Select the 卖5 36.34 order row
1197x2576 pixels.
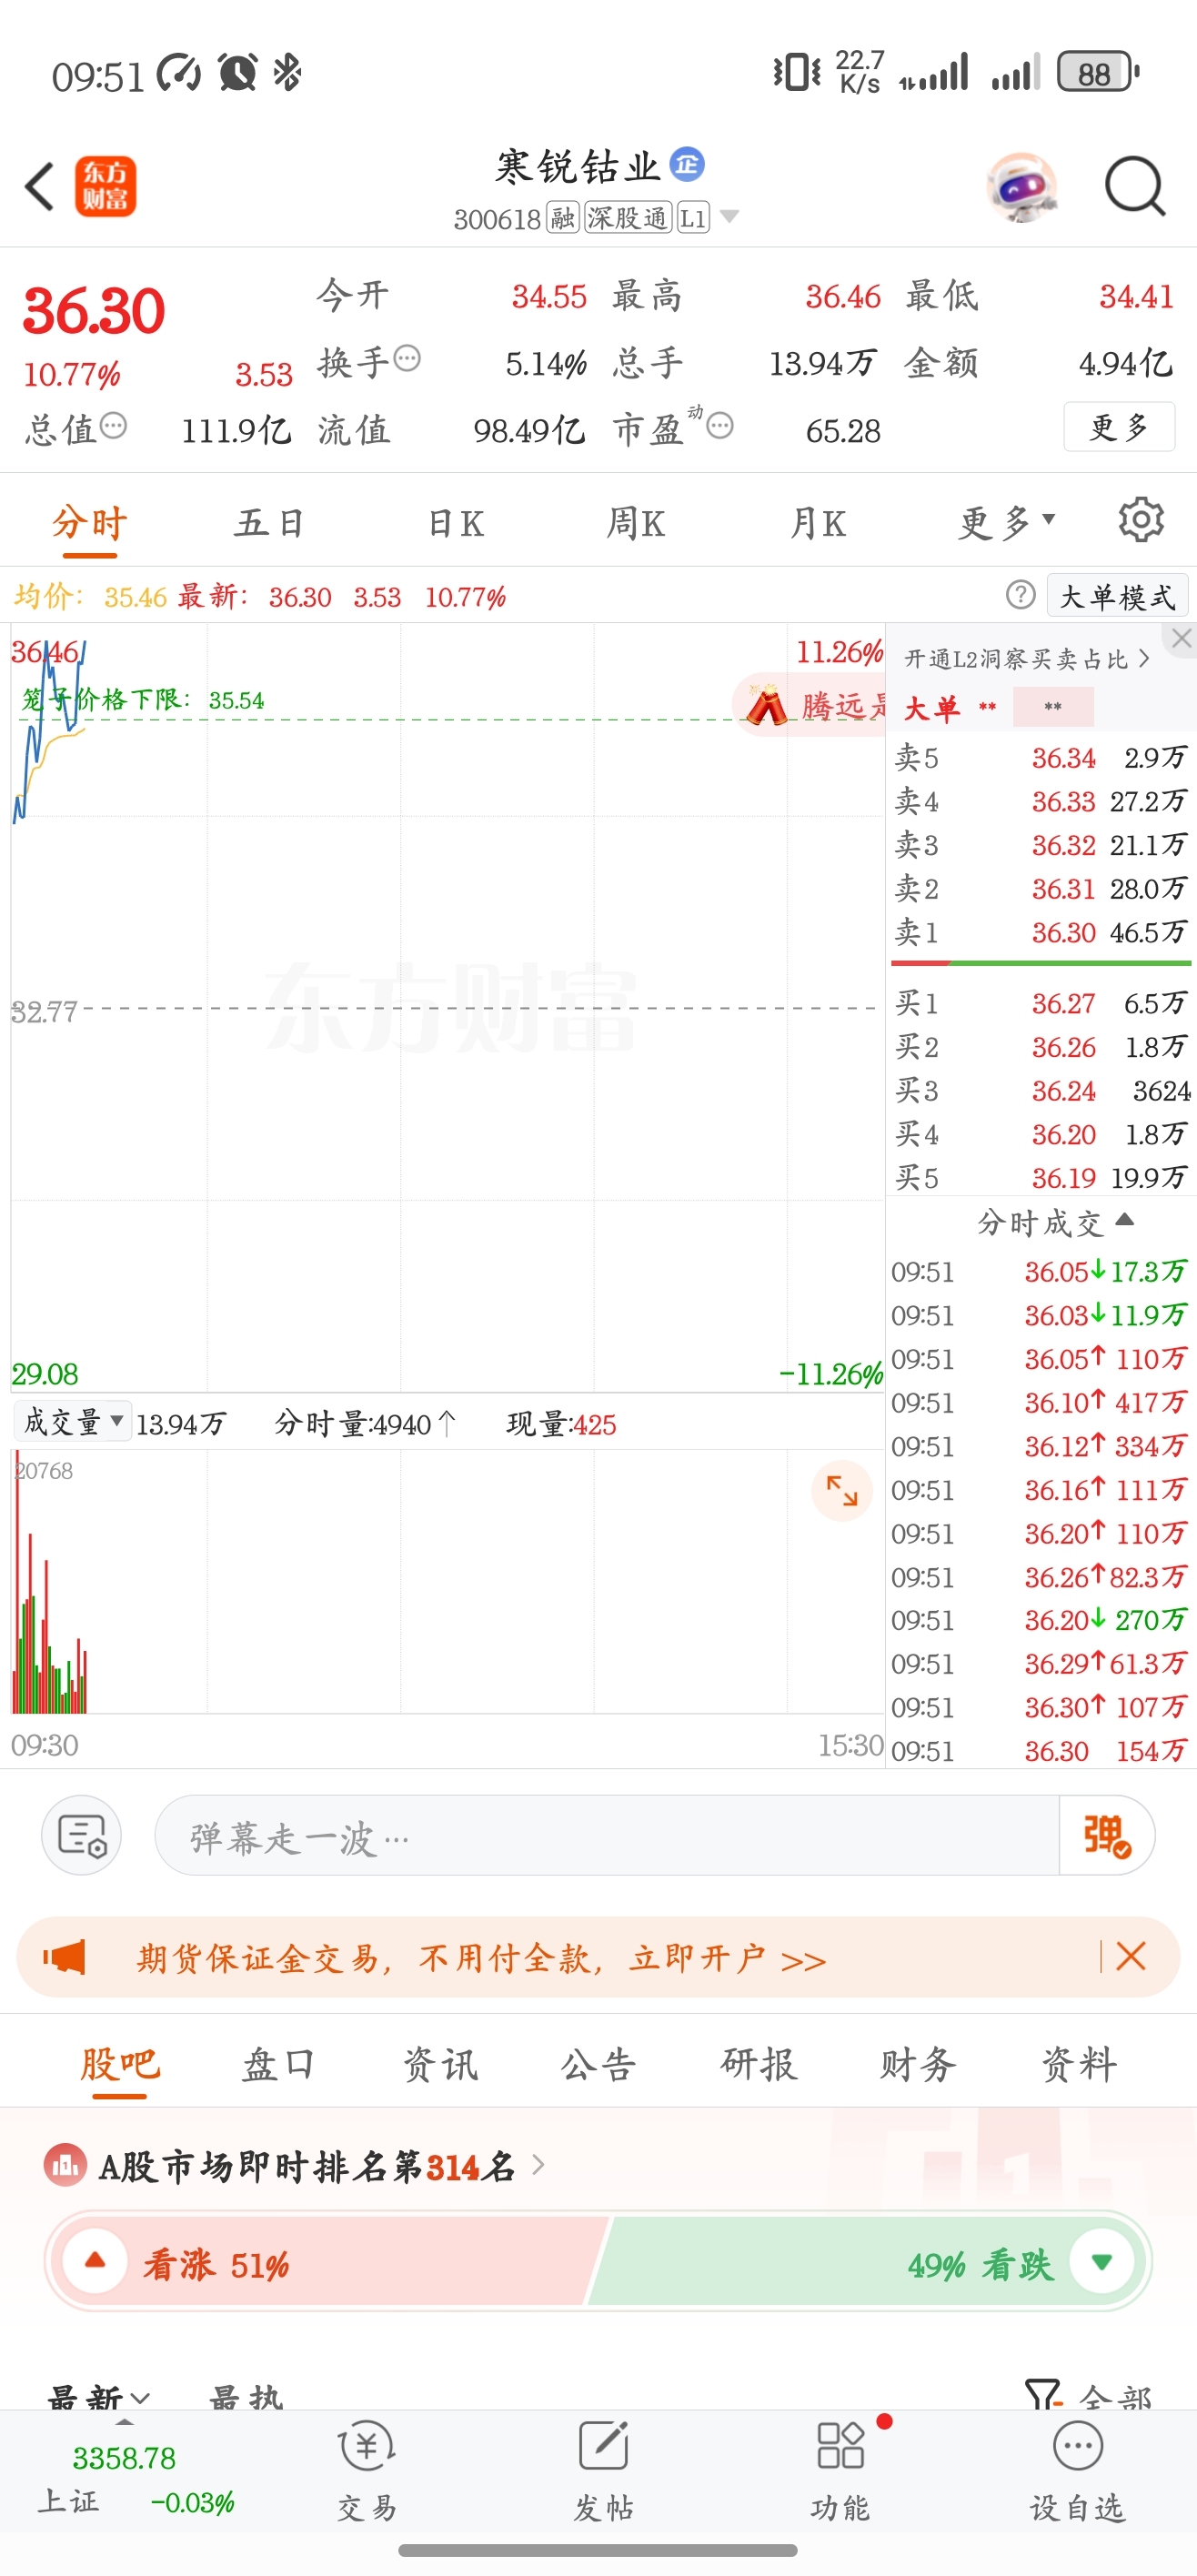coord(1040,757)
